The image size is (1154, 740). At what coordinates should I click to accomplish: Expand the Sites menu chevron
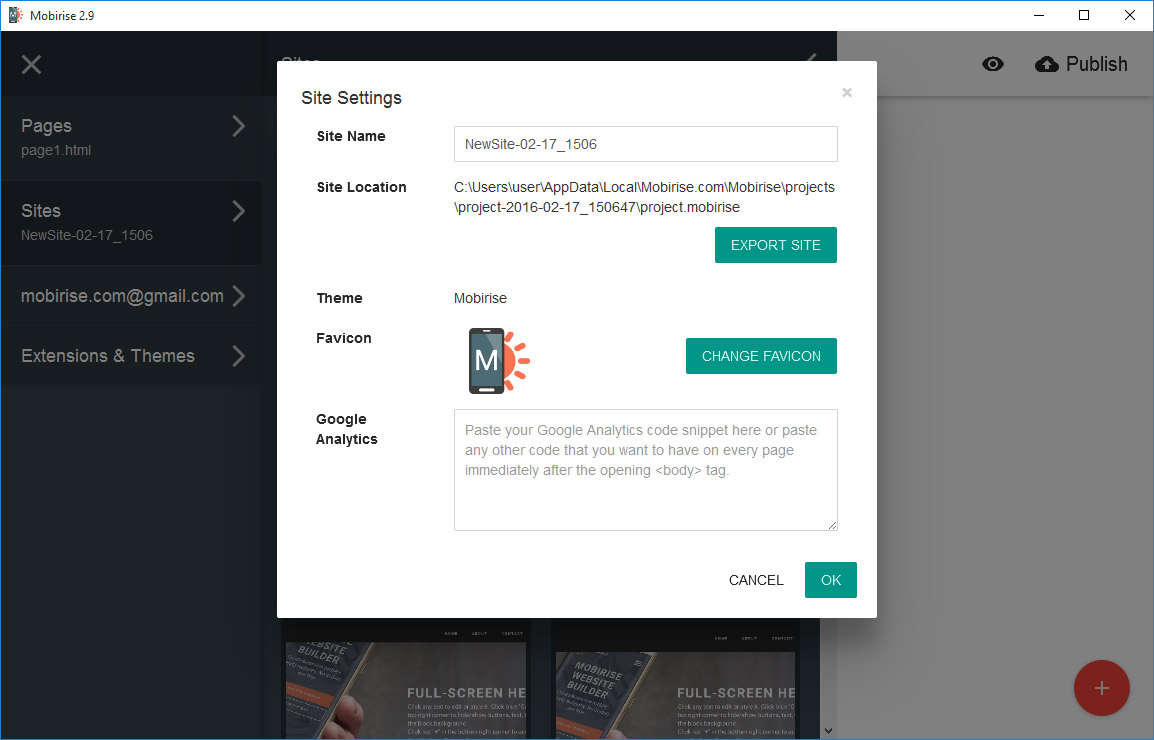tap(238, 211)
